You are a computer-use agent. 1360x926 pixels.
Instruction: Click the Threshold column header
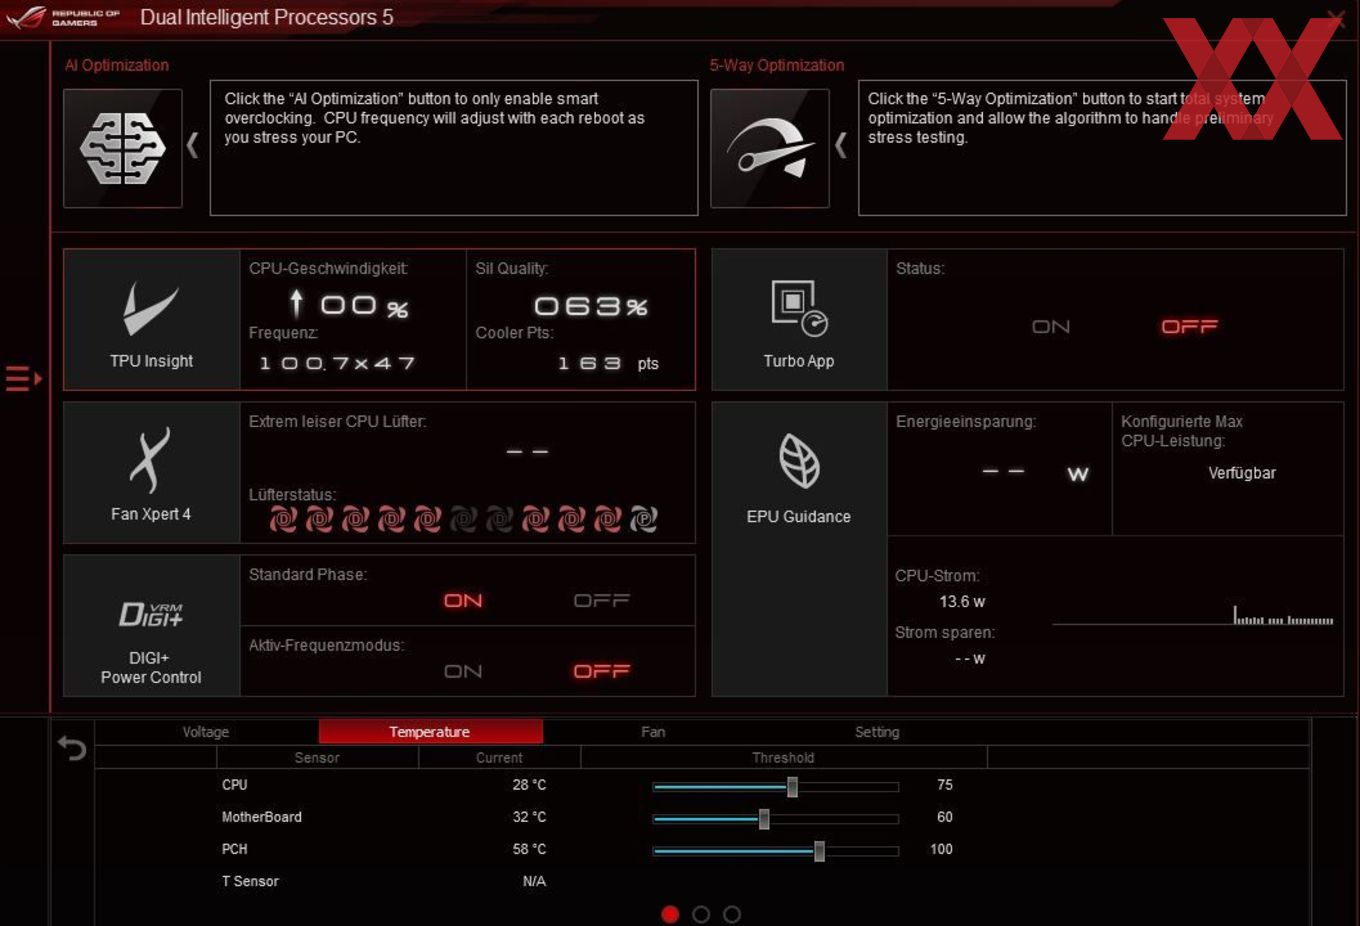tap(783, 758)
